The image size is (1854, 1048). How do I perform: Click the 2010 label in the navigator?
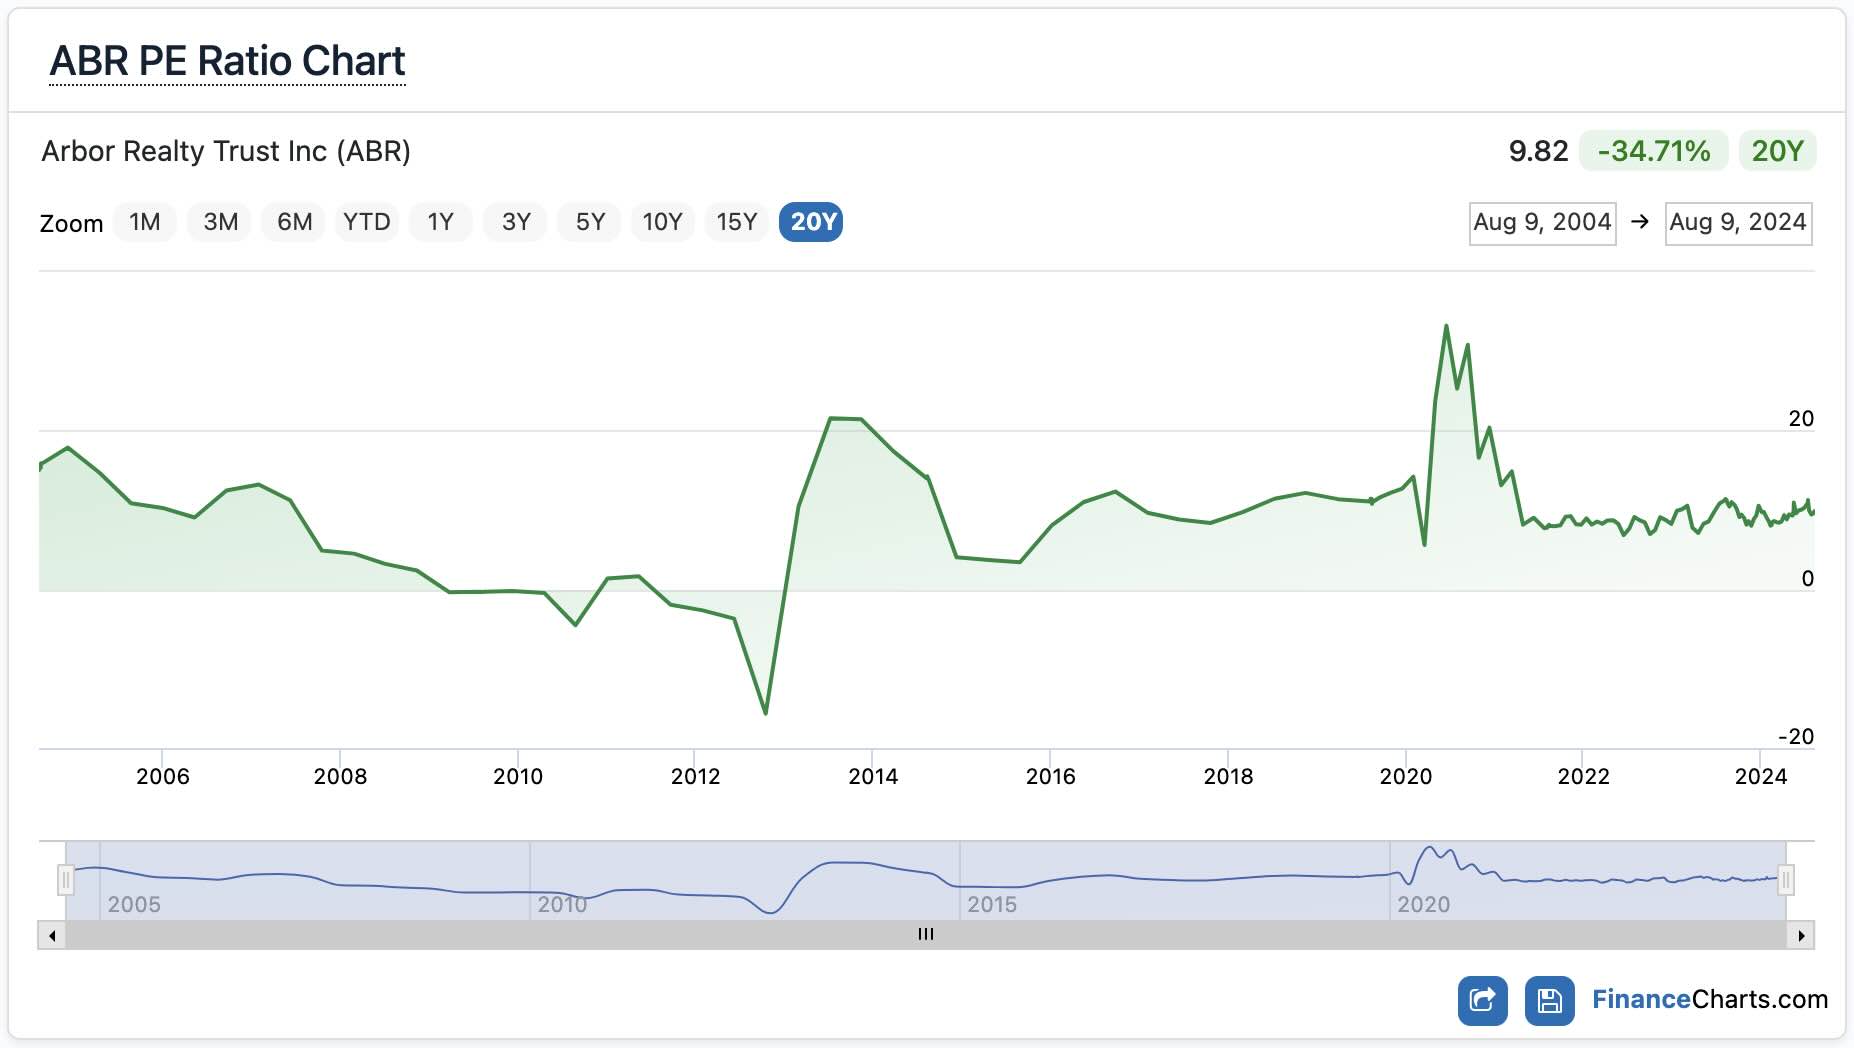(562, 904)
